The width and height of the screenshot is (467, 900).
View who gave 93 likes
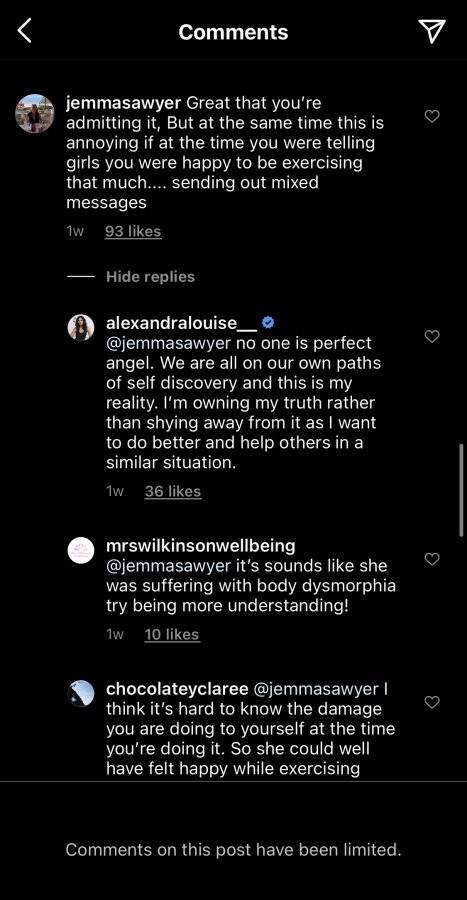(x=133, y=232)
